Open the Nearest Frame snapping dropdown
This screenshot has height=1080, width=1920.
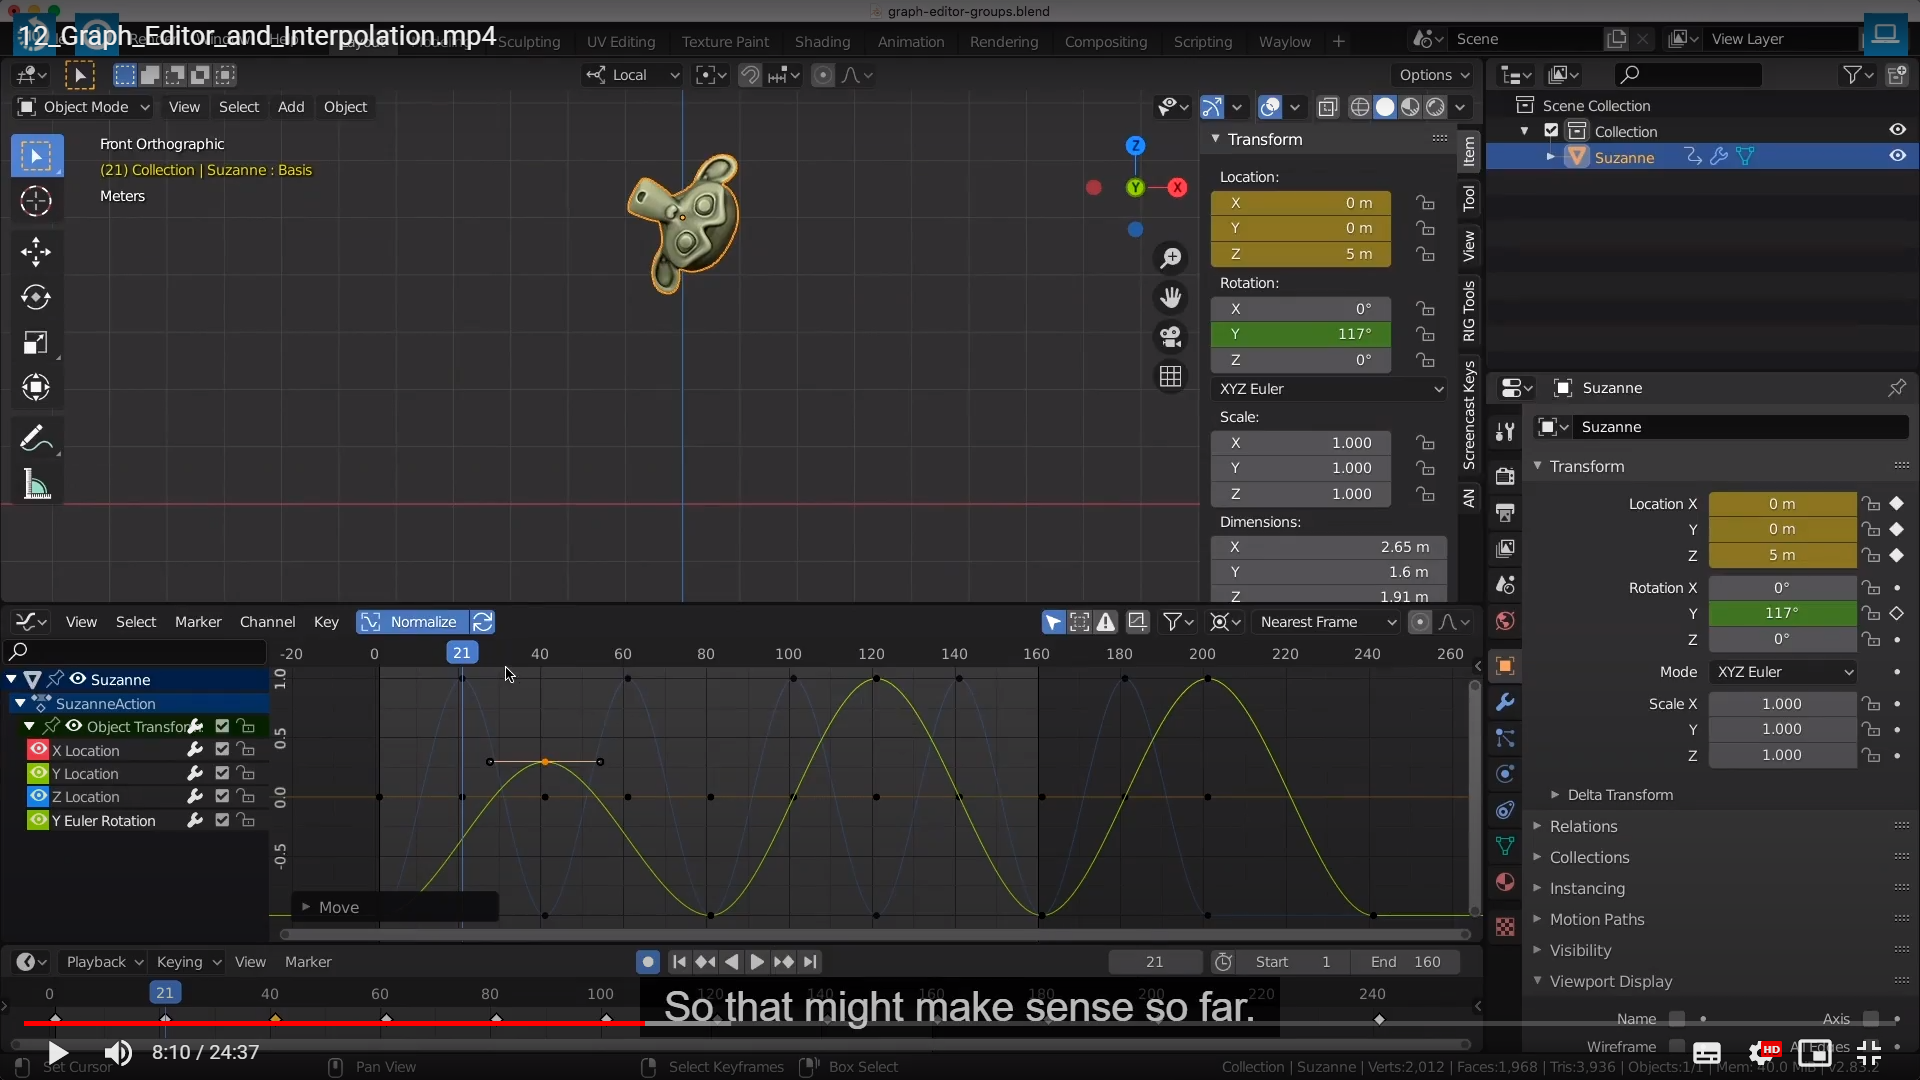pyautogui.click(x=1327, y=622)
